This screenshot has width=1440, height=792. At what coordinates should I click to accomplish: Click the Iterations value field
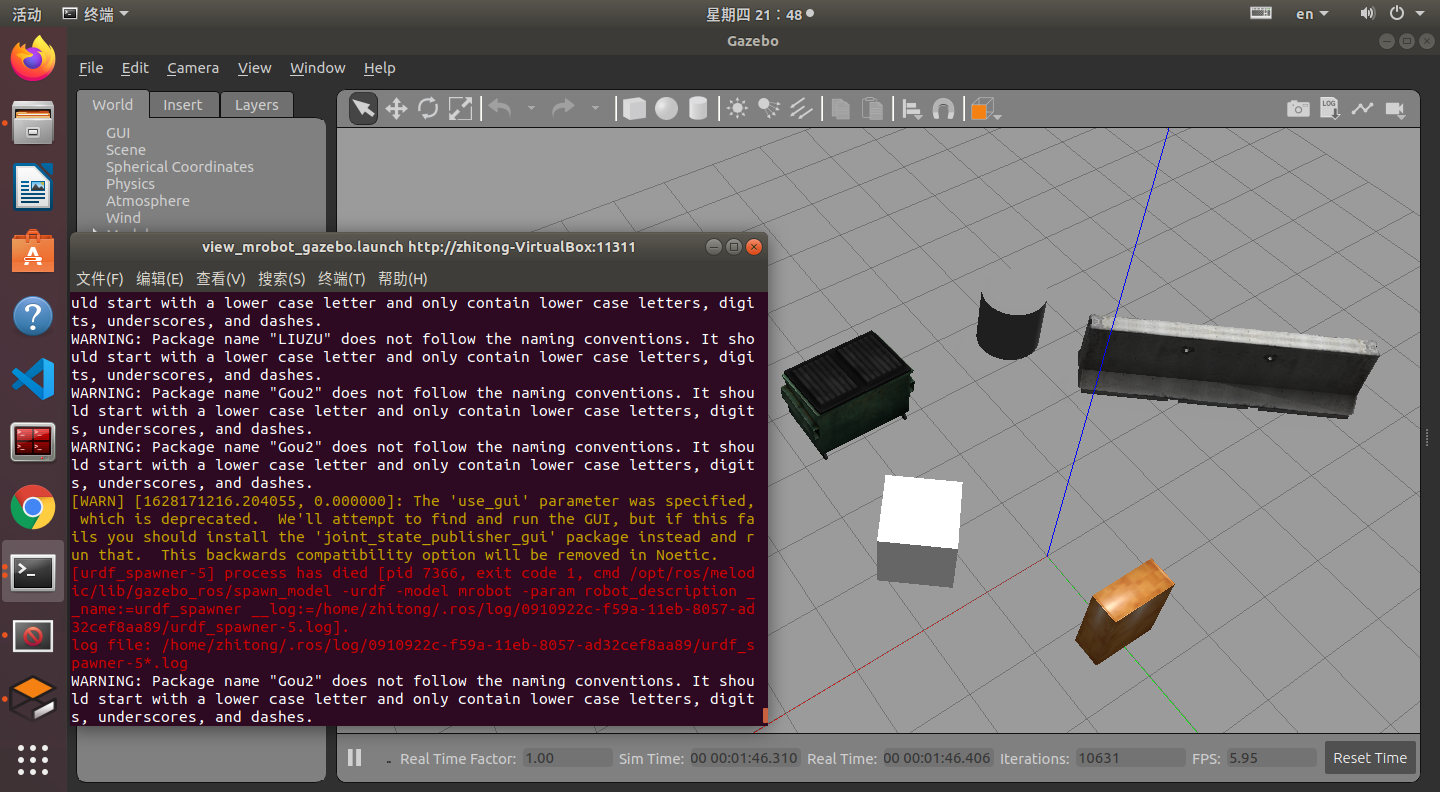(x=1129, y=758)
